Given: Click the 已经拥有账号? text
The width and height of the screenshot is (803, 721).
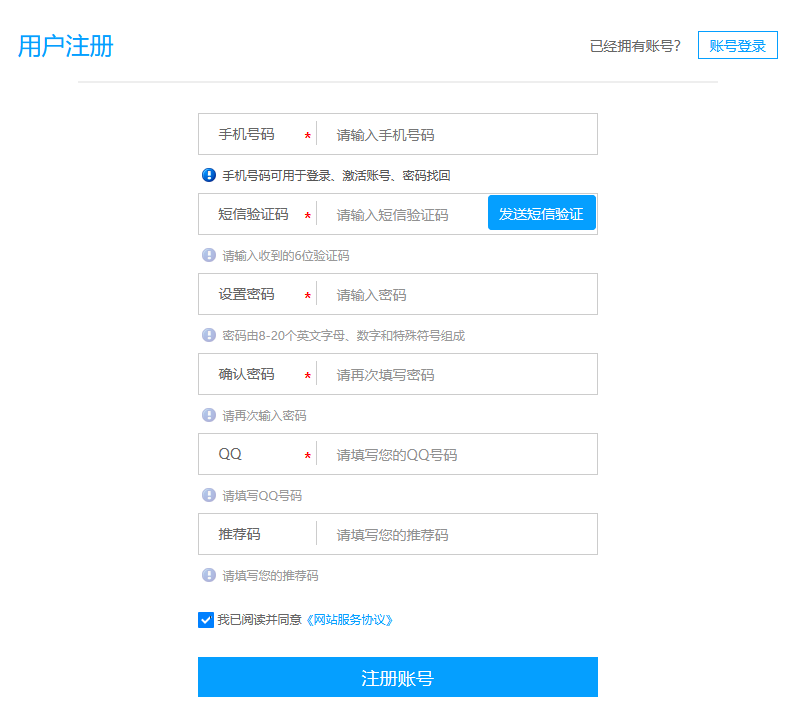Looking at the screenshot, I should (x=635, y=46).
